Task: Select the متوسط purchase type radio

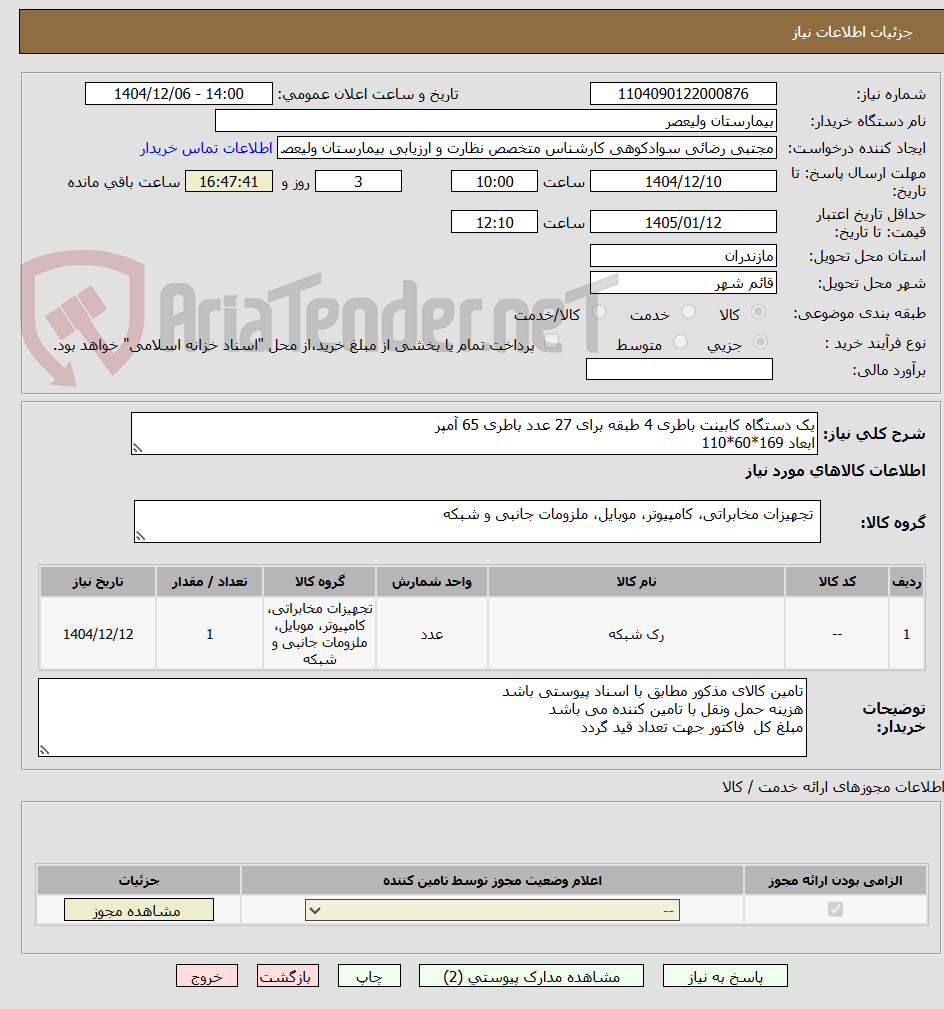Action: pyautogui.click(x=680, y=342)
